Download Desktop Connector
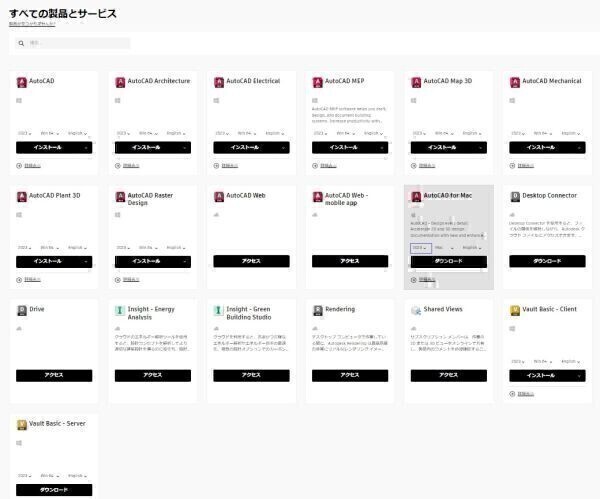600x499 pixels. coord(547,261)
